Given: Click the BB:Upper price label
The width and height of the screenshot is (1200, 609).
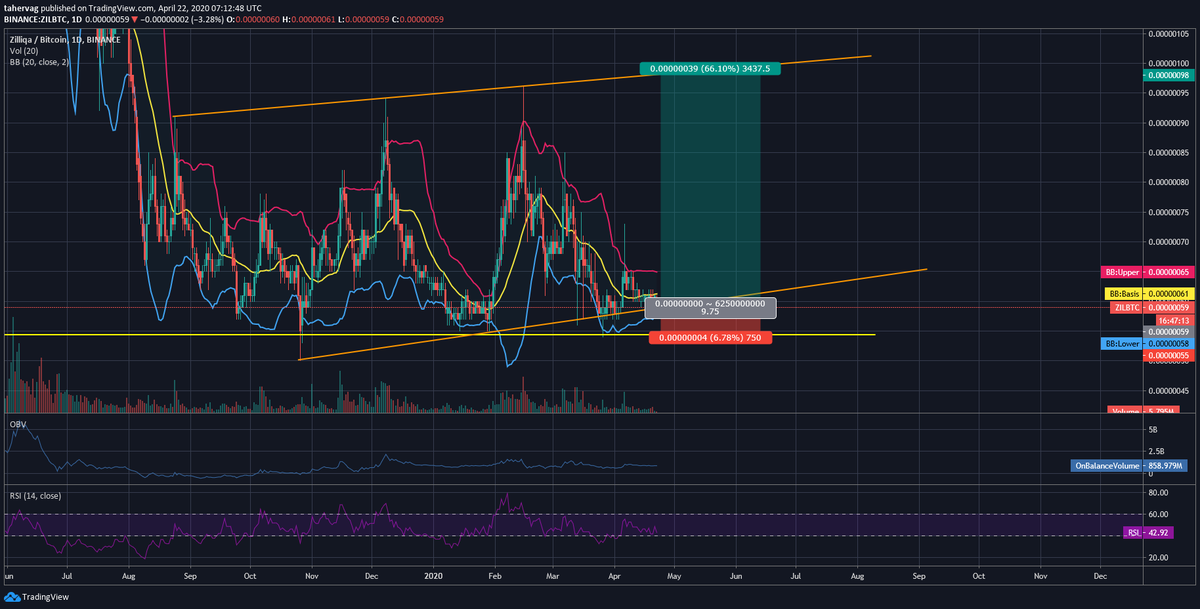Looking at the screenshot, I should click(1148, 272).
